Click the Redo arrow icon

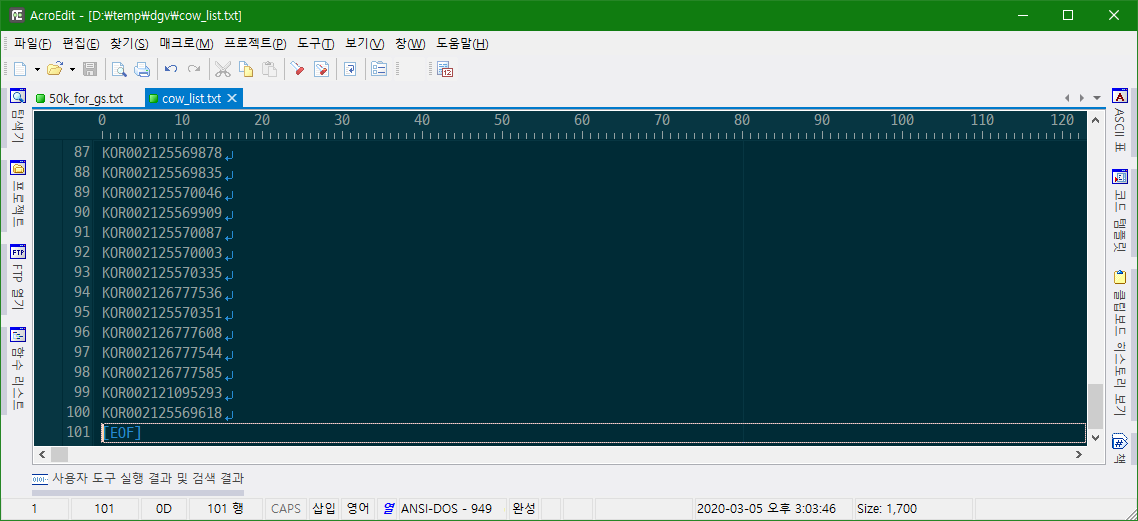[x=194, y=69]
